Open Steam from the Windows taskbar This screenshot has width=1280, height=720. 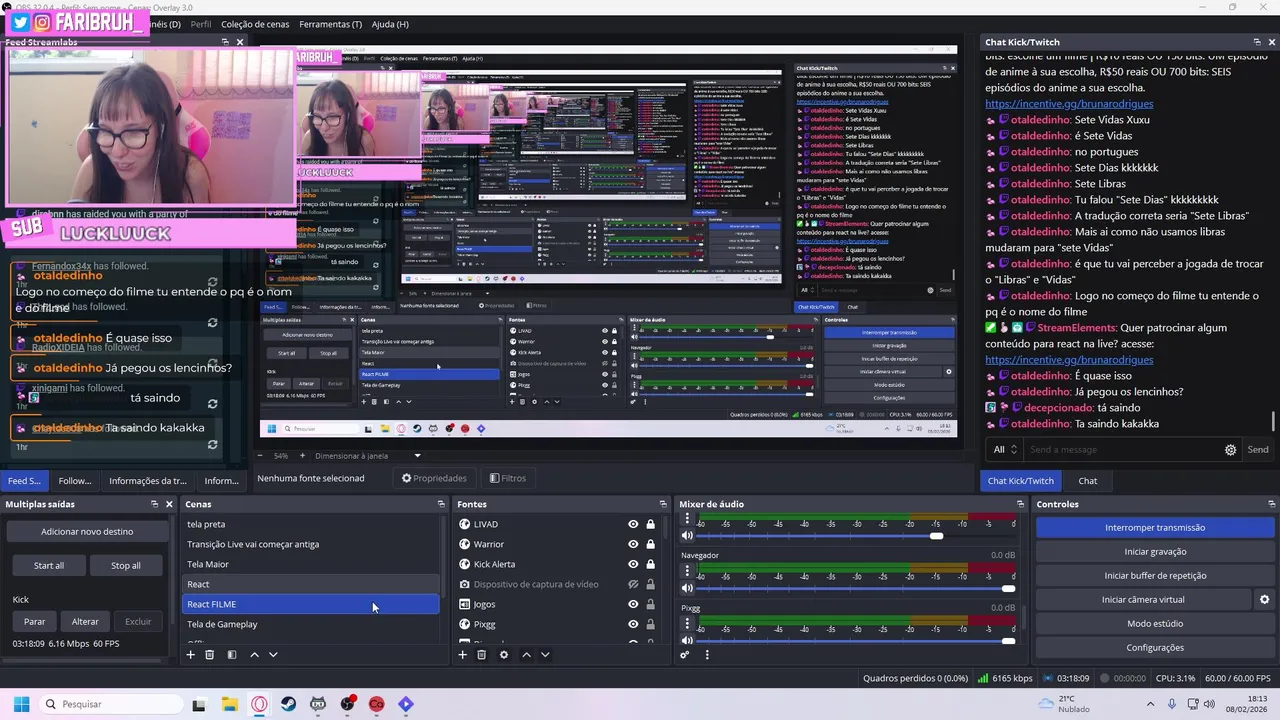(x=288, y=704)
